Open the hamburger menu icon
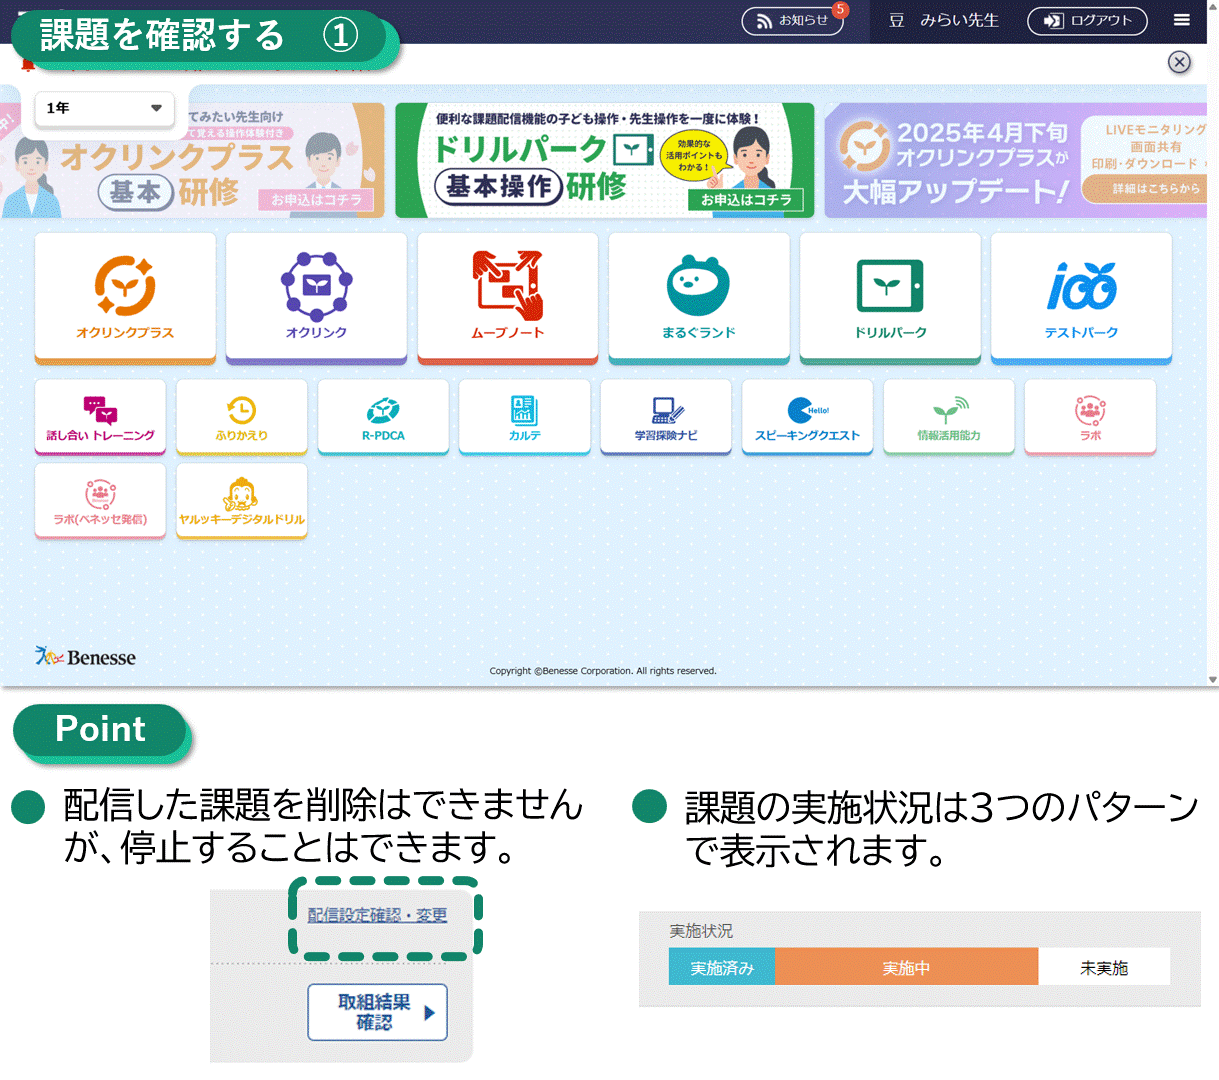This screenshot has height=1080, width=1219. coord(1182,20)
